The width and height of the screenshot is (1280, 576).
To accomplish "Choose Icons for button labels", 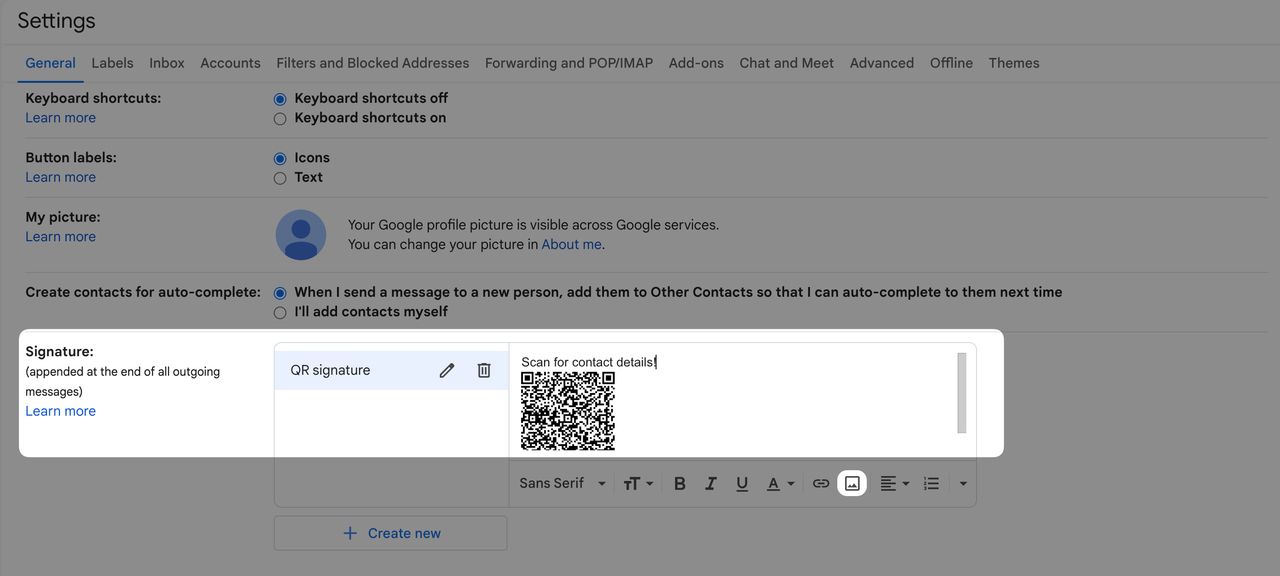I will click(280, 159).
